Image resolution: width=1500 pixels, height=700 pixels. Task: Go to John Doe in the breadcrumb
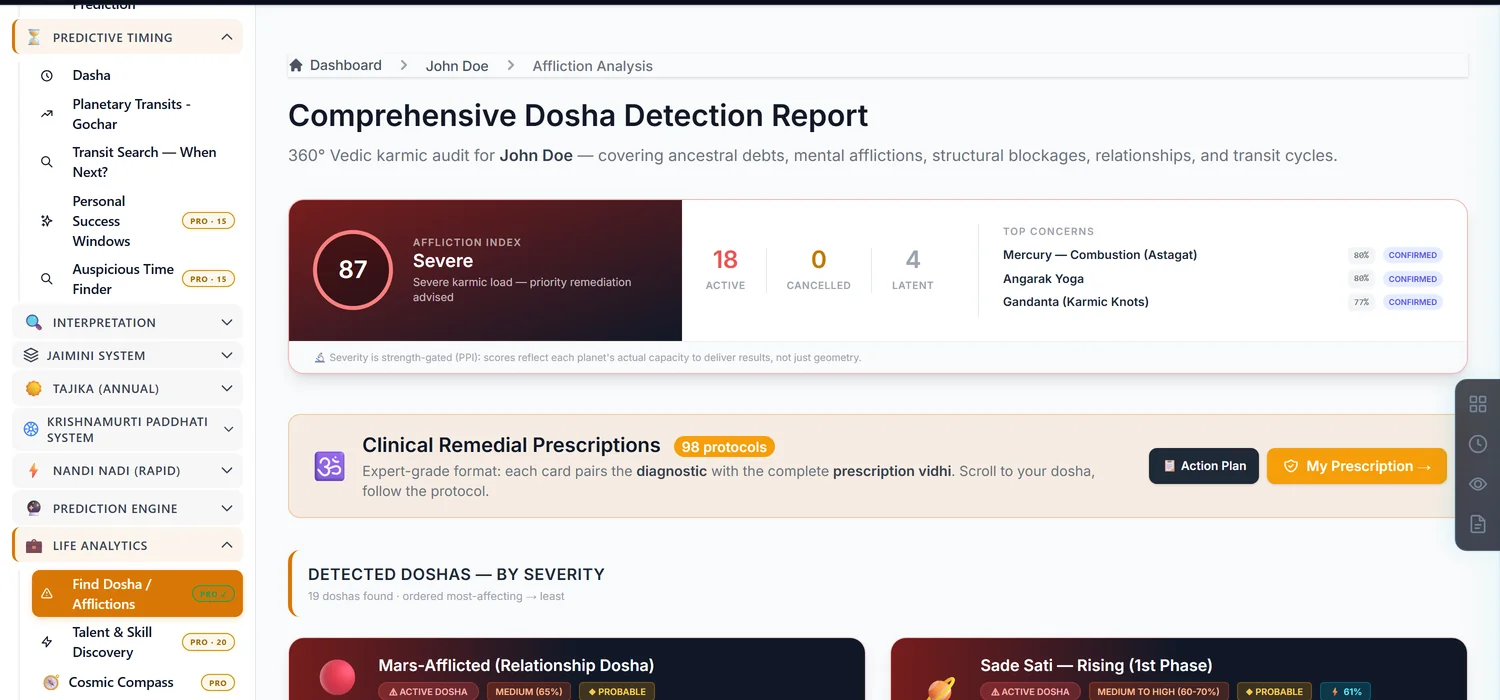tap(457, 66)
